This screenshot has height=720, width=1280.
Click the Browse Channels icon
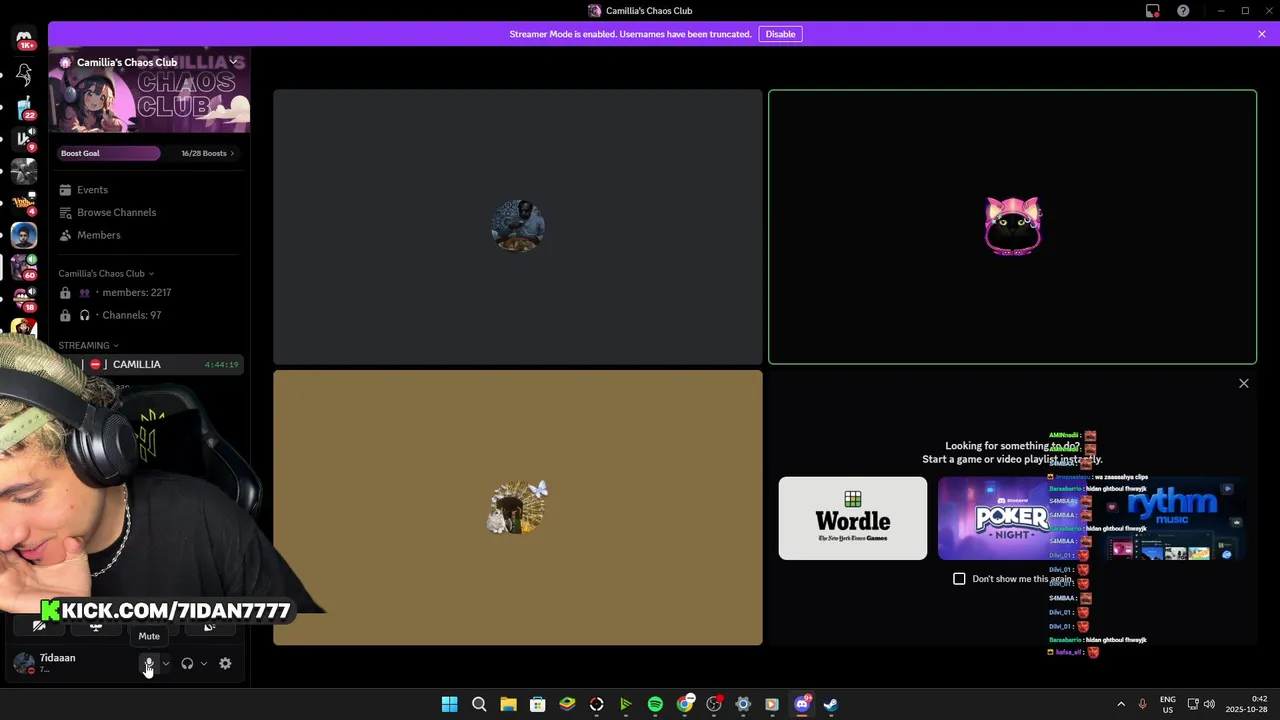tap(65, 212)
